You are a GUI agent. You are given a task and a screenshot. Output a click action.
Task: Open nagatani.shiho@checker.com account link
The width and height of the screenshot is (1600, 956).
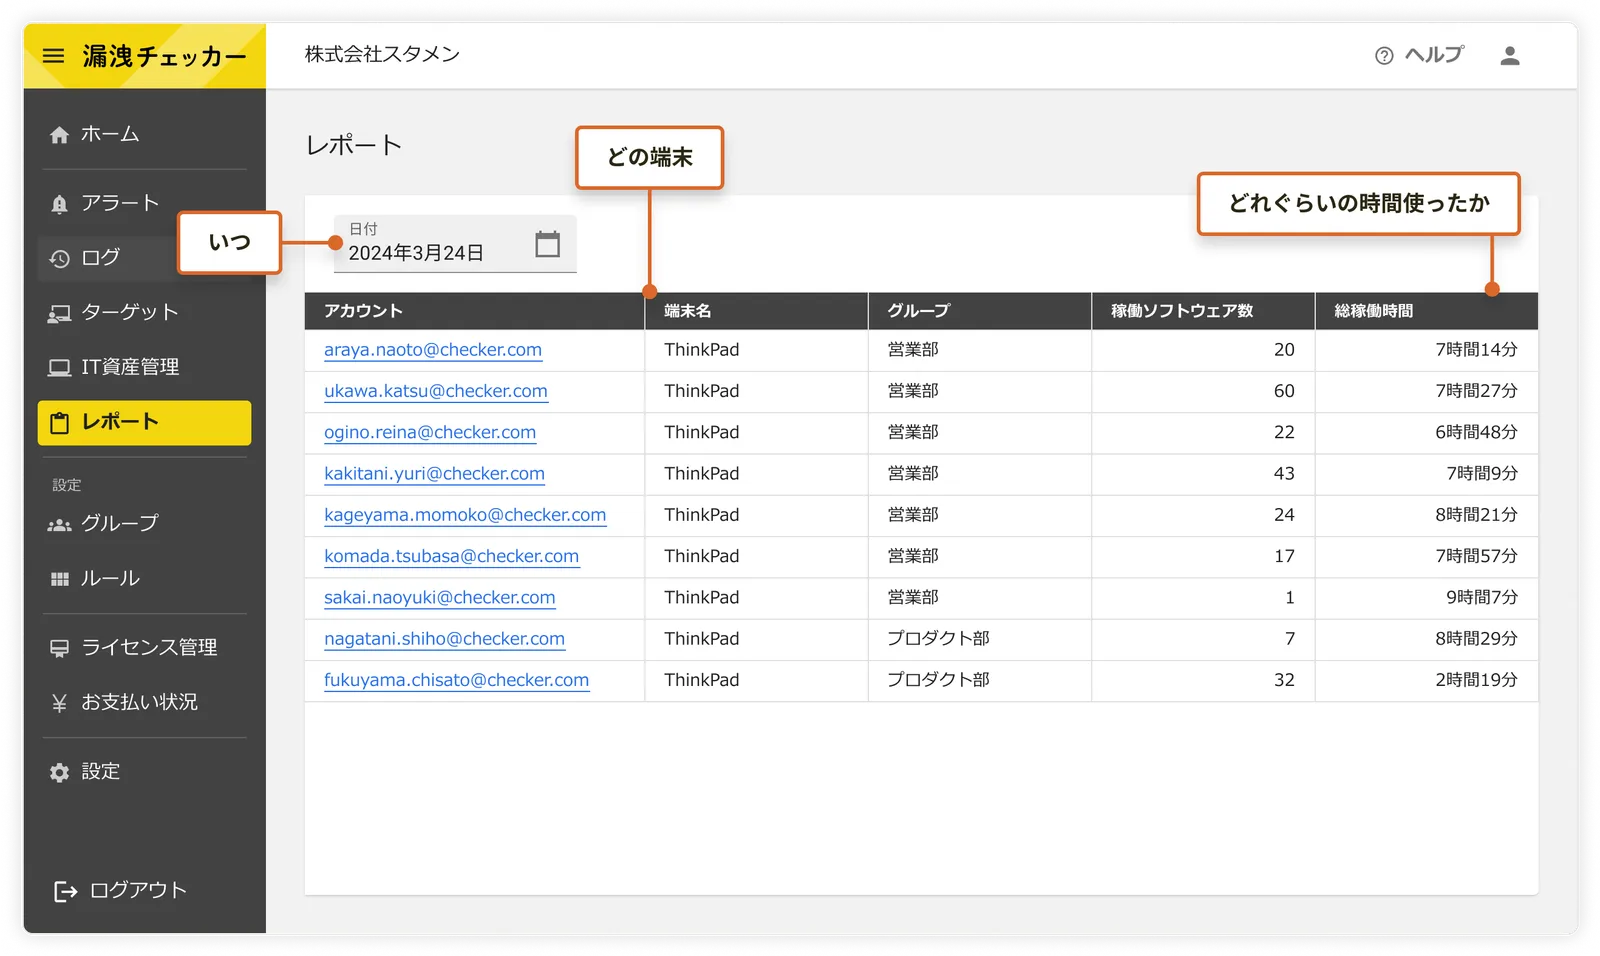click(444, 639)
